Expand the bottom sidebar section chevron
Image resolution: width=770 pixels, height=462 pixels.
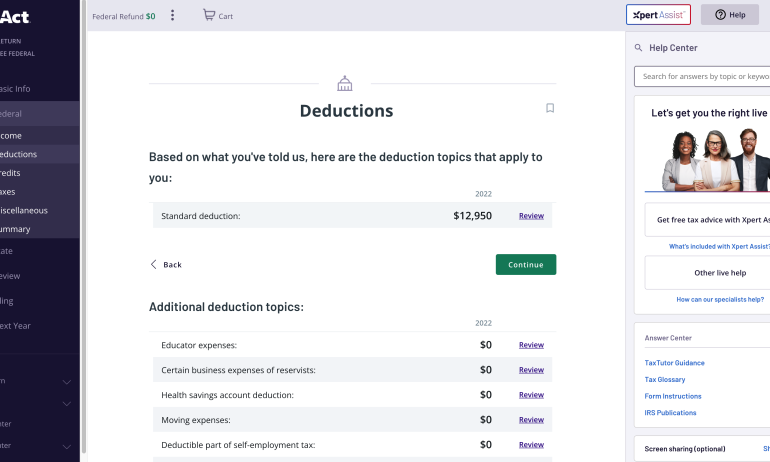pos(67,446)
